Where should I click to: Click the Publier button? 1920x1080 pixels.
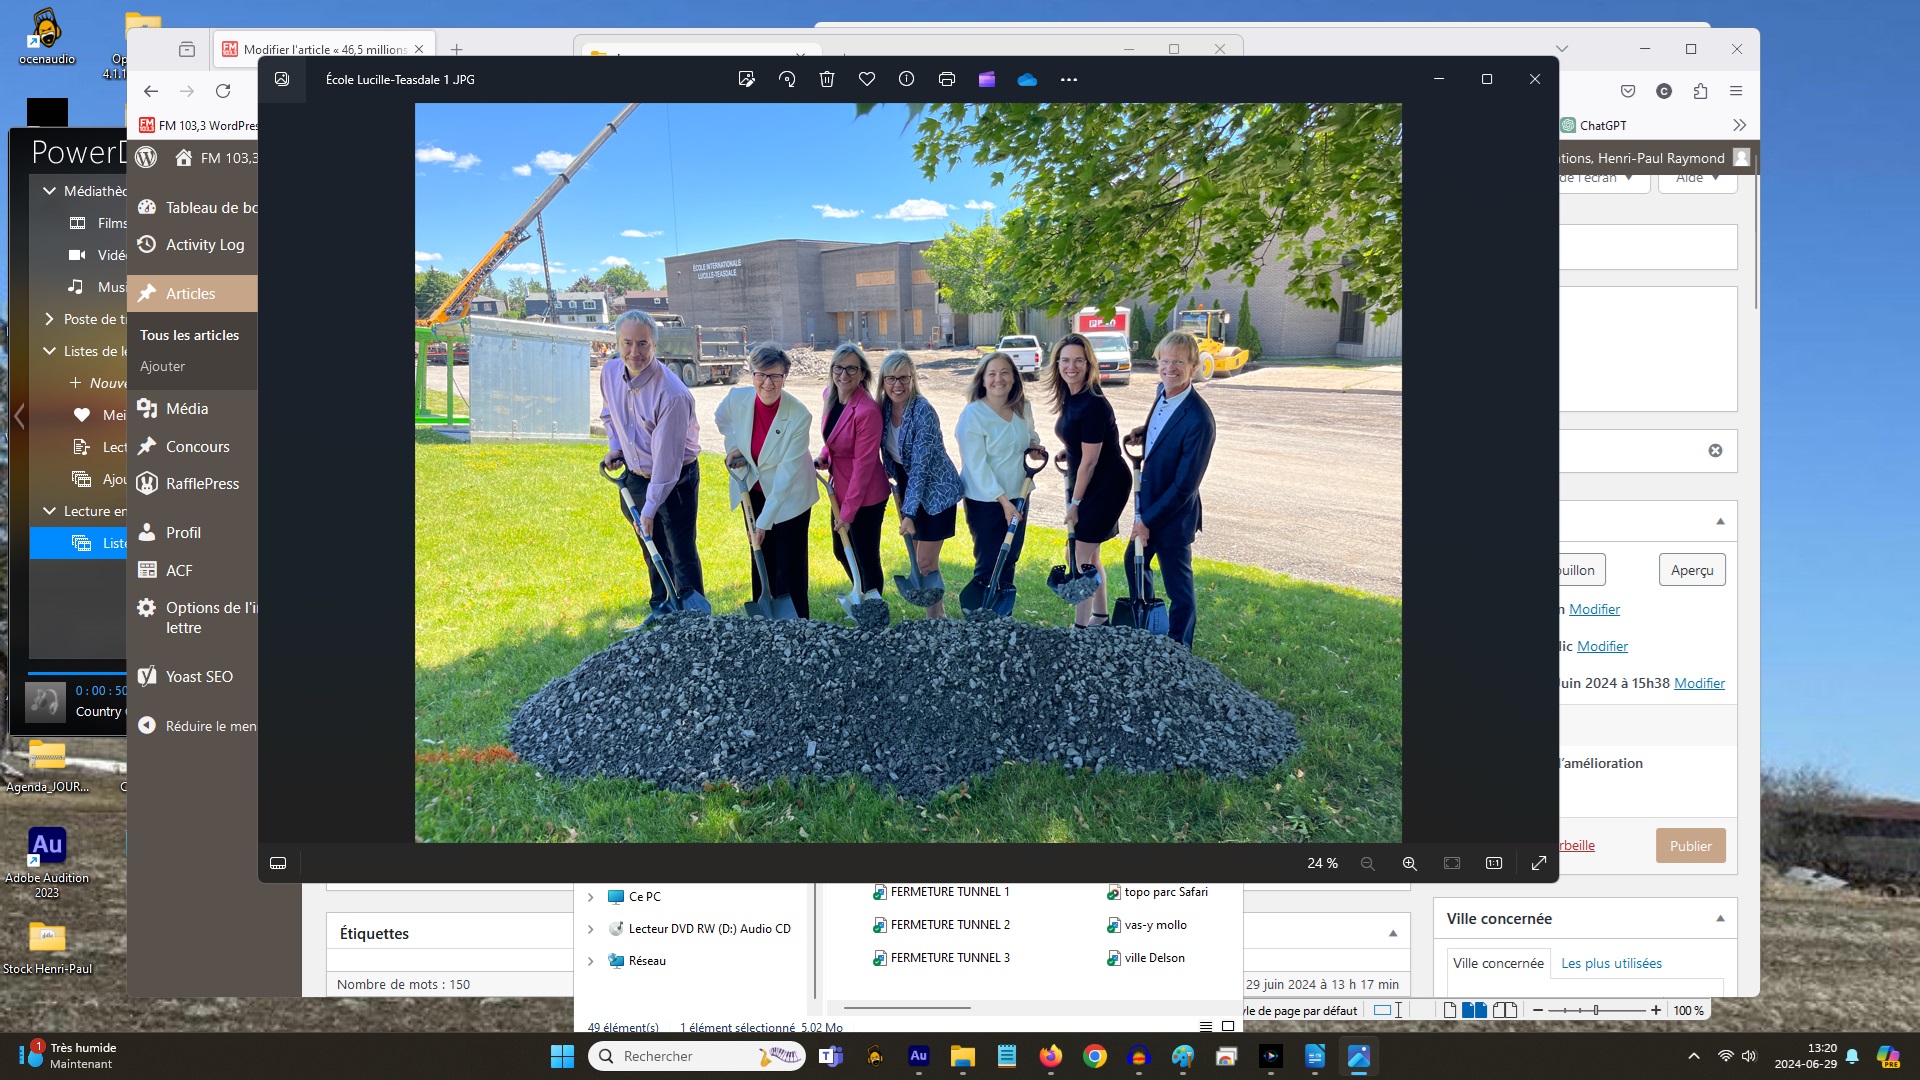[x=1690, y=846]
